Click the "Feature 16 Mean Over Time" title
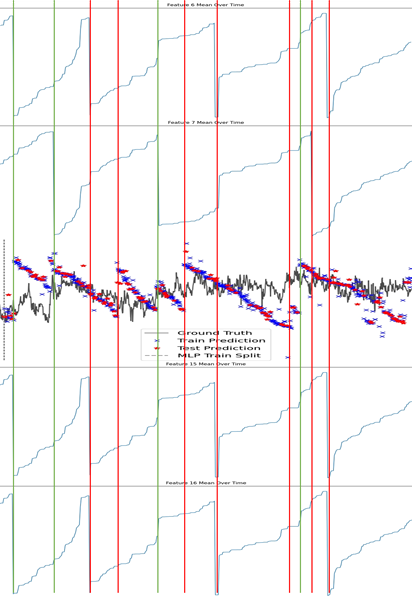Image resolution: width=412 pixels, height=598 pixels. (206, 483)
